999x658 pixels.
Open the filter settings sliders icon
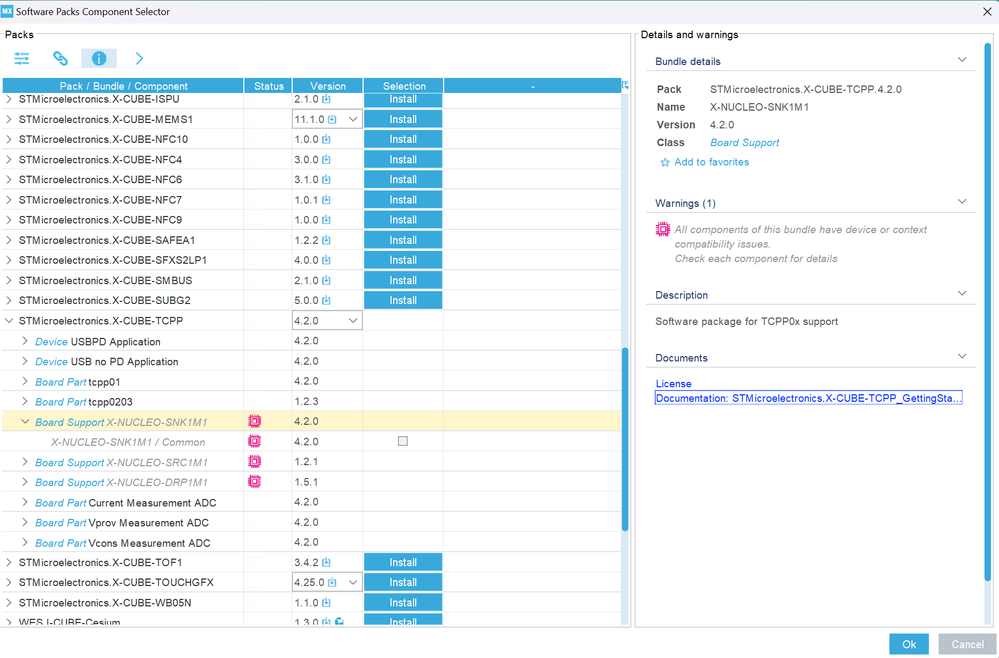[x=22, y=59]
